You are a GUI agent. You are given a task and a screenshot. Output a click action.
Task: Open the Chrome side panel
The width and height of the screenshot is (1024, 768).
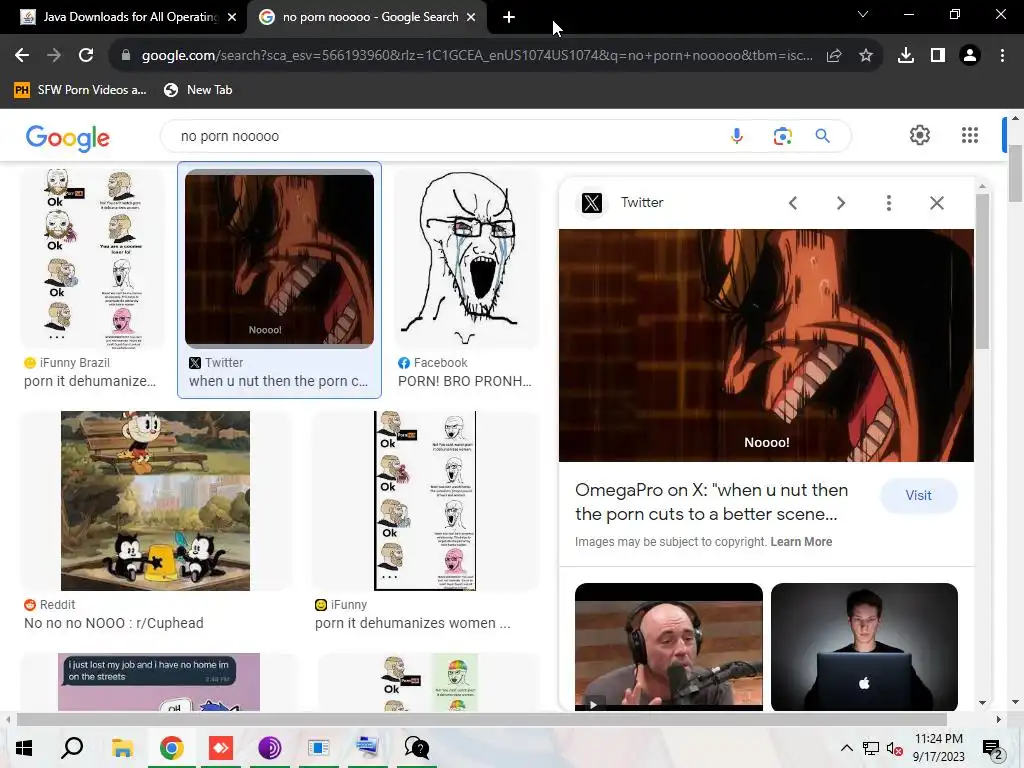tap(938, 56)
